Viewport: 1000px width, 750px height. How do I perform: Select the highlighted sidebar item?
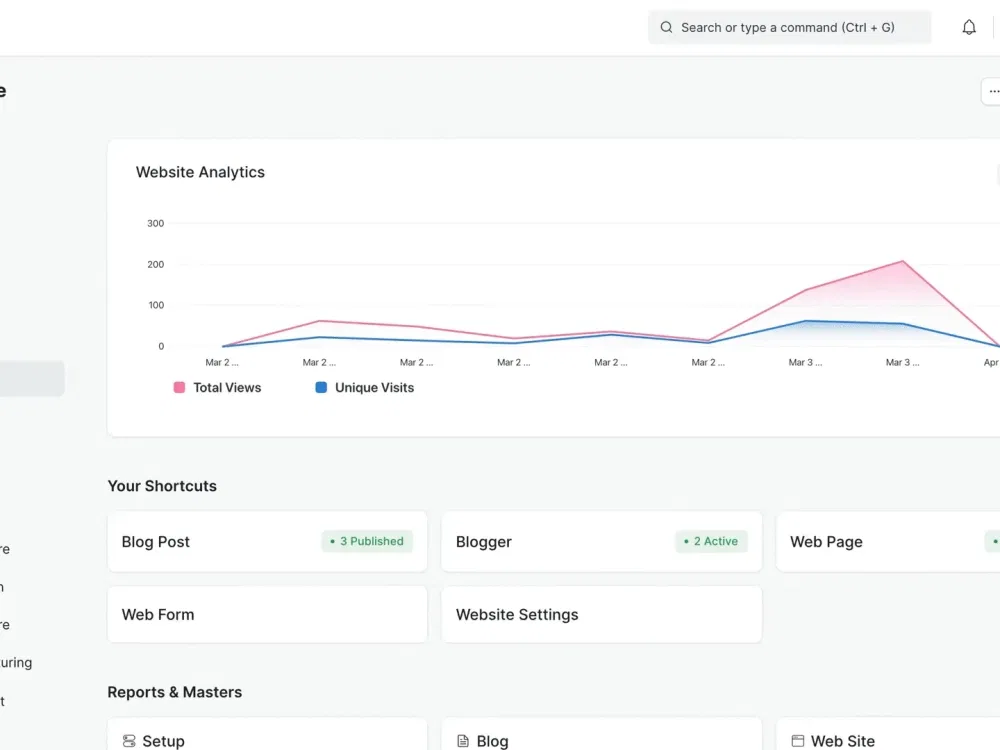point(32,379)
